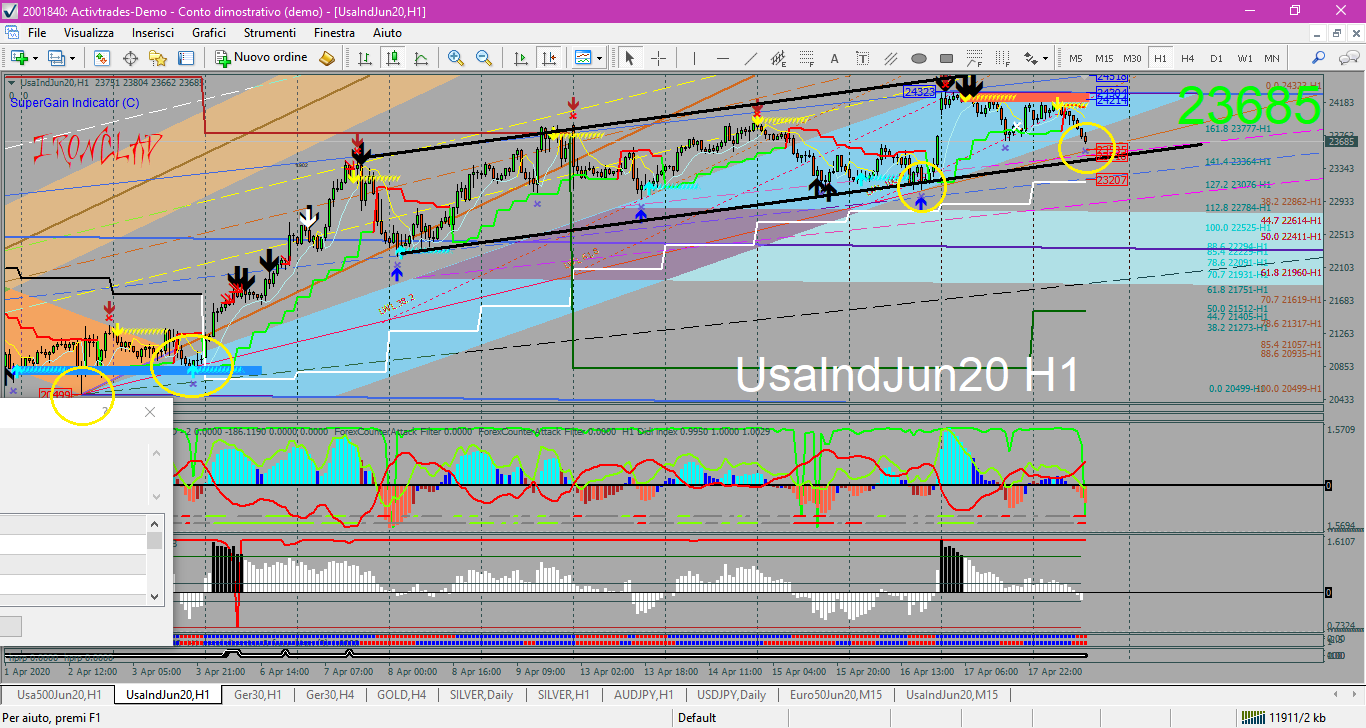This screenshot has height=728, width=1366.
Task: Zoom out of the chart
Action: (x=484, y=58)
